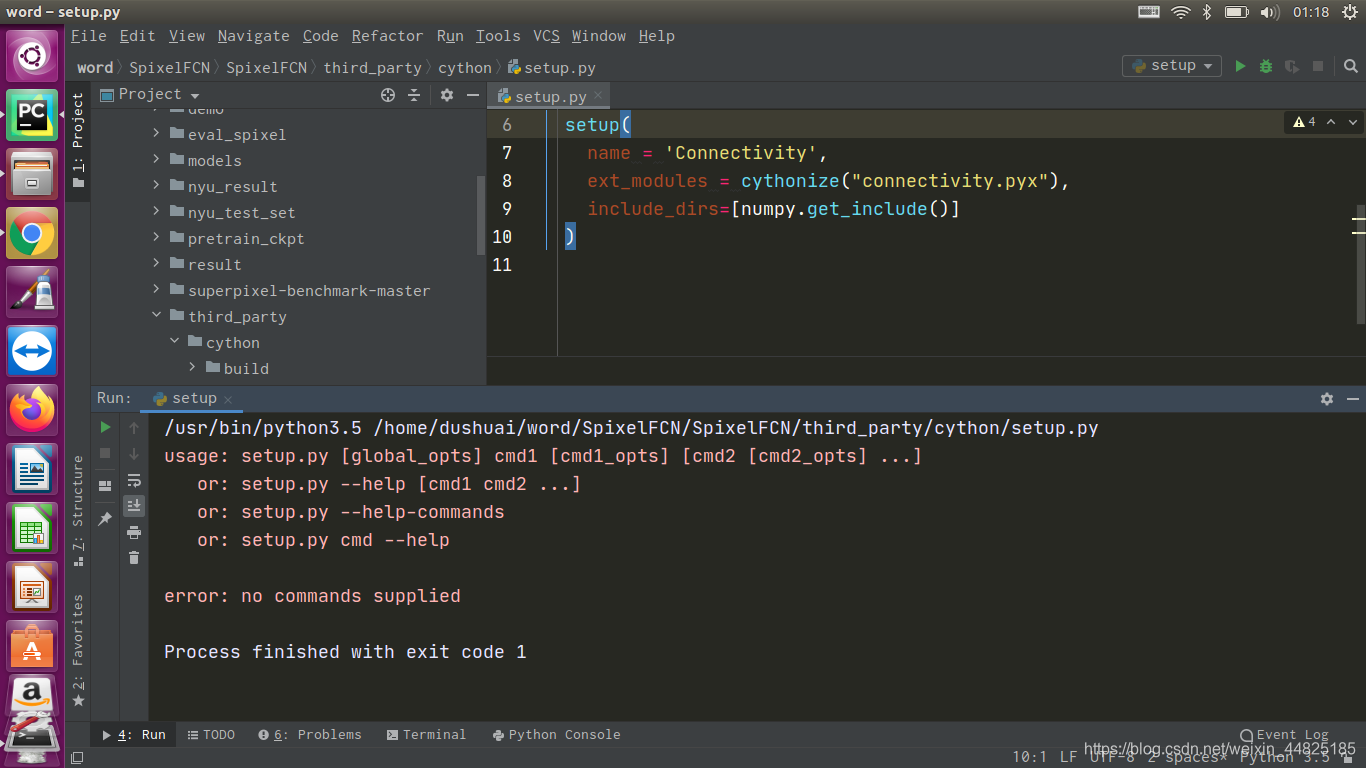Toggle the 1: Project side tool window
Image resolution: width=1366 pixels, height=768 pixels.
78,141
